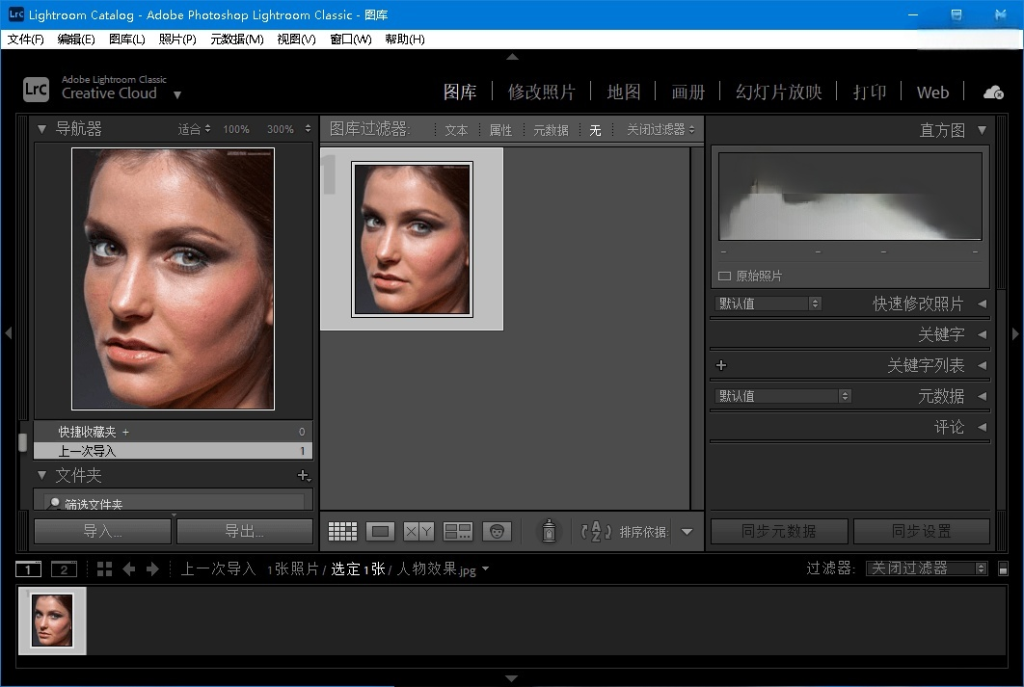Switch to Loupe view icon
This screenshot has width=1024, height=687.
click(x=380, y=530)
